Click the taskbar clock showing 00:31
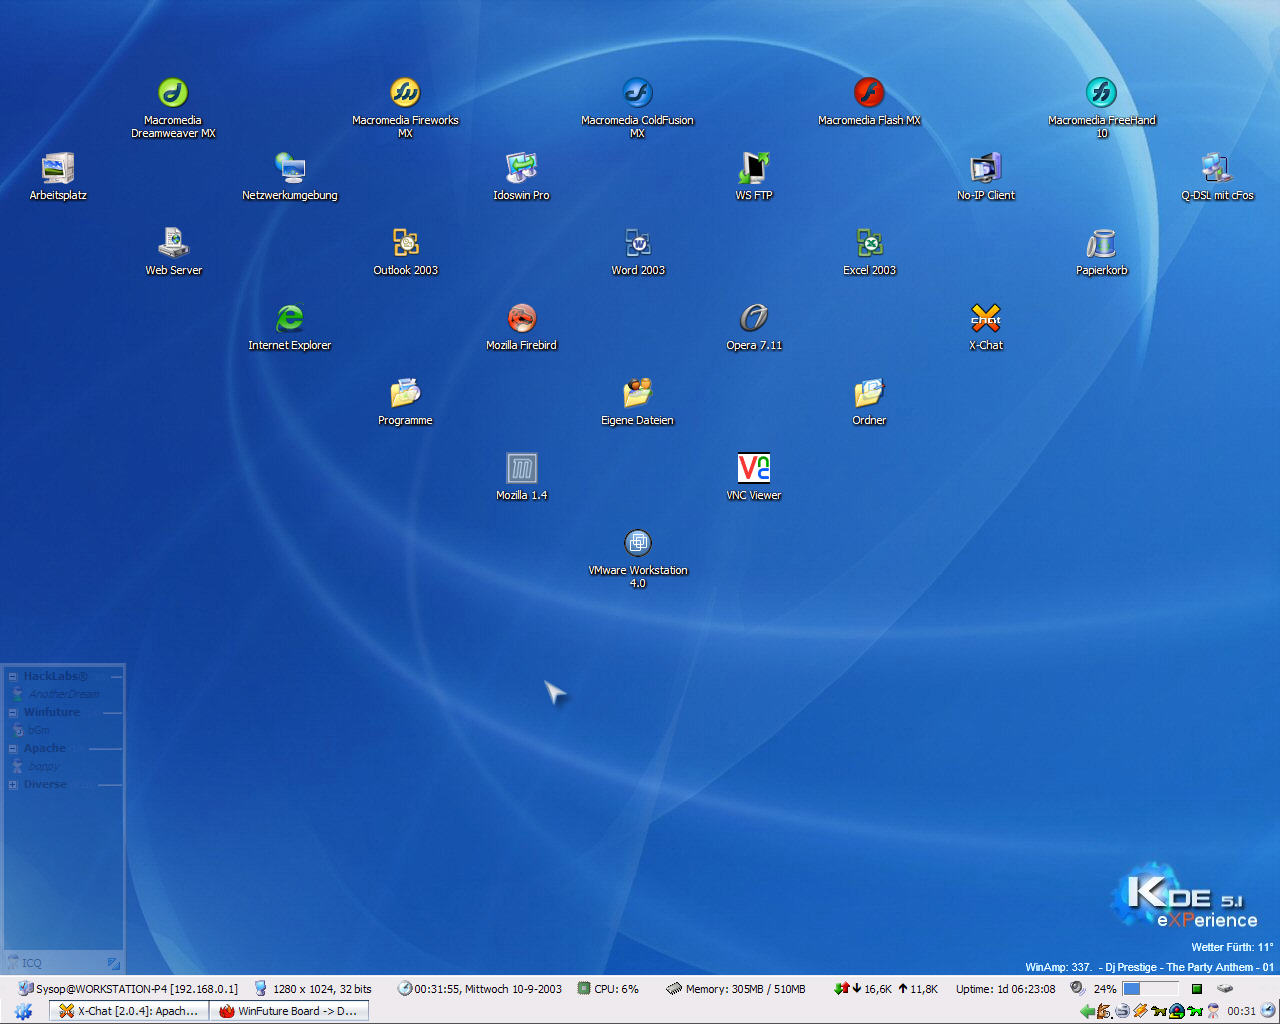The height and width of the screenshot is (1024, 1280). [1241, 1011]
